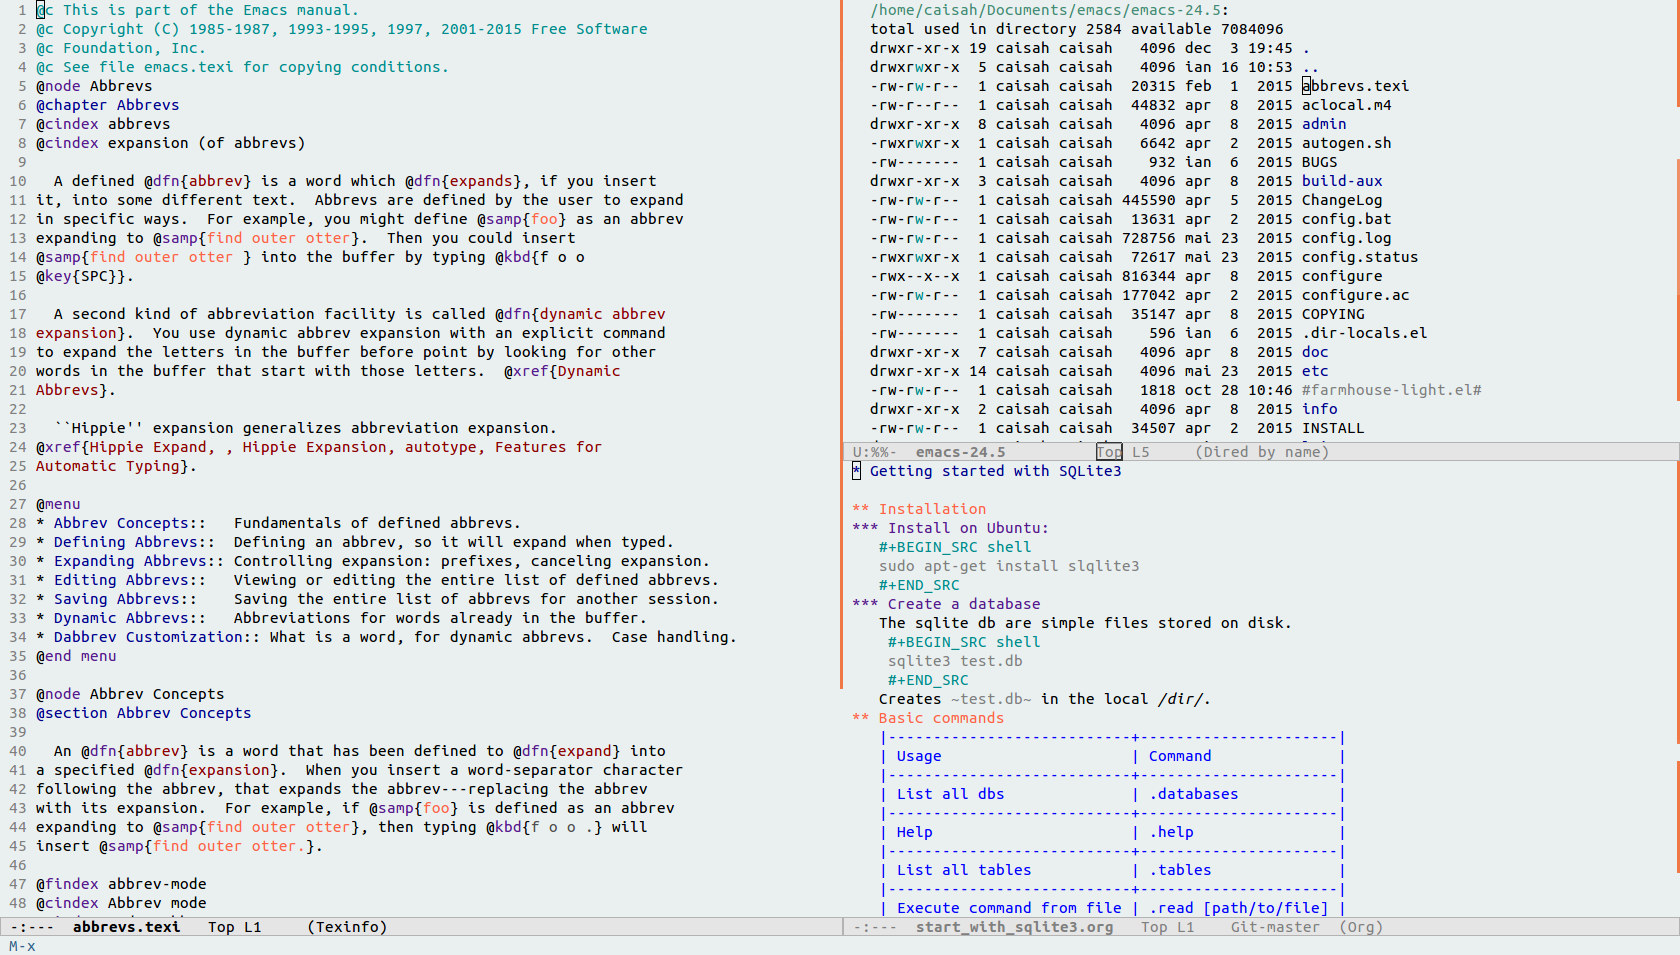Open the BUGS file entry
Viewport: 1680px width, 955px height.
click(1319, 162)
